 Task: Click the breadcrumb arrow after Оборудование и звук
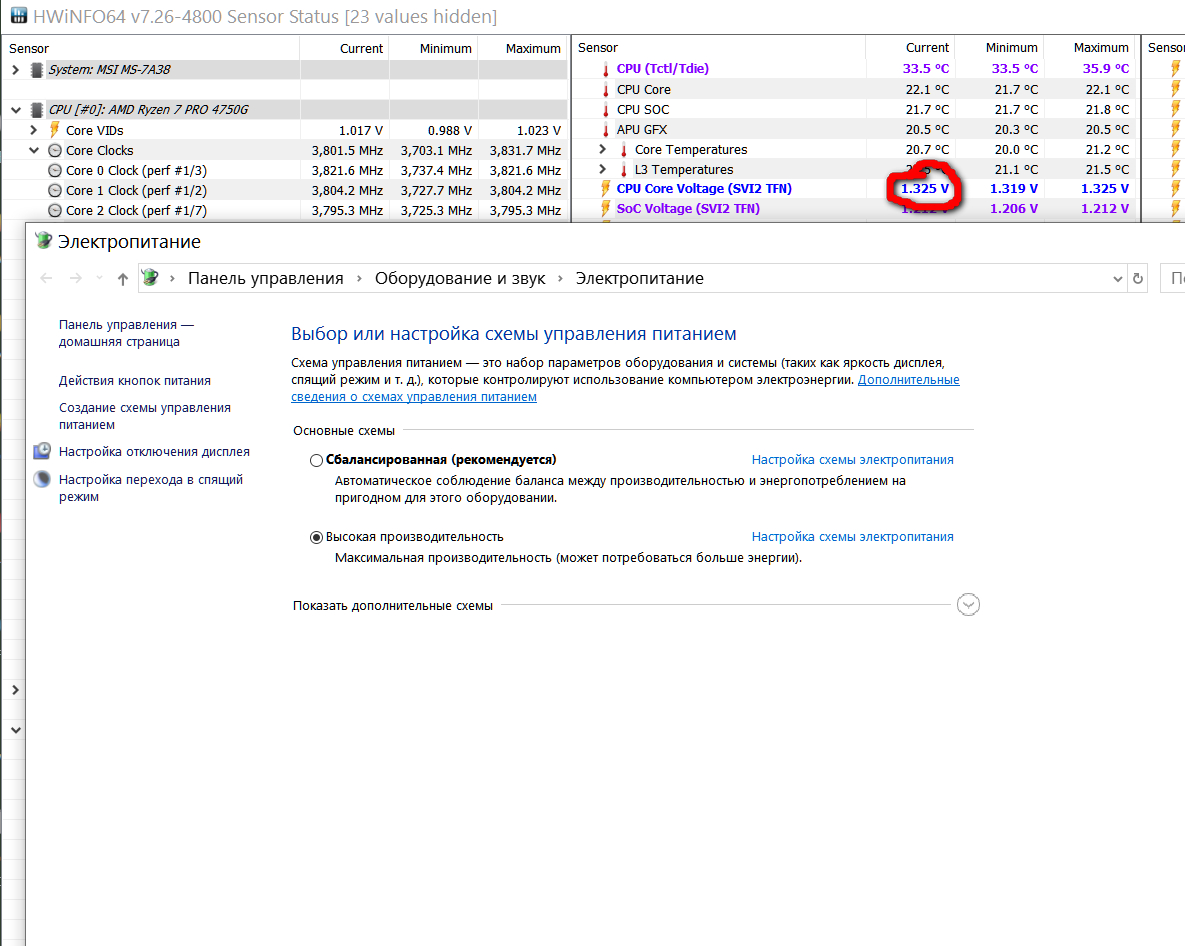tap(560, 279)
